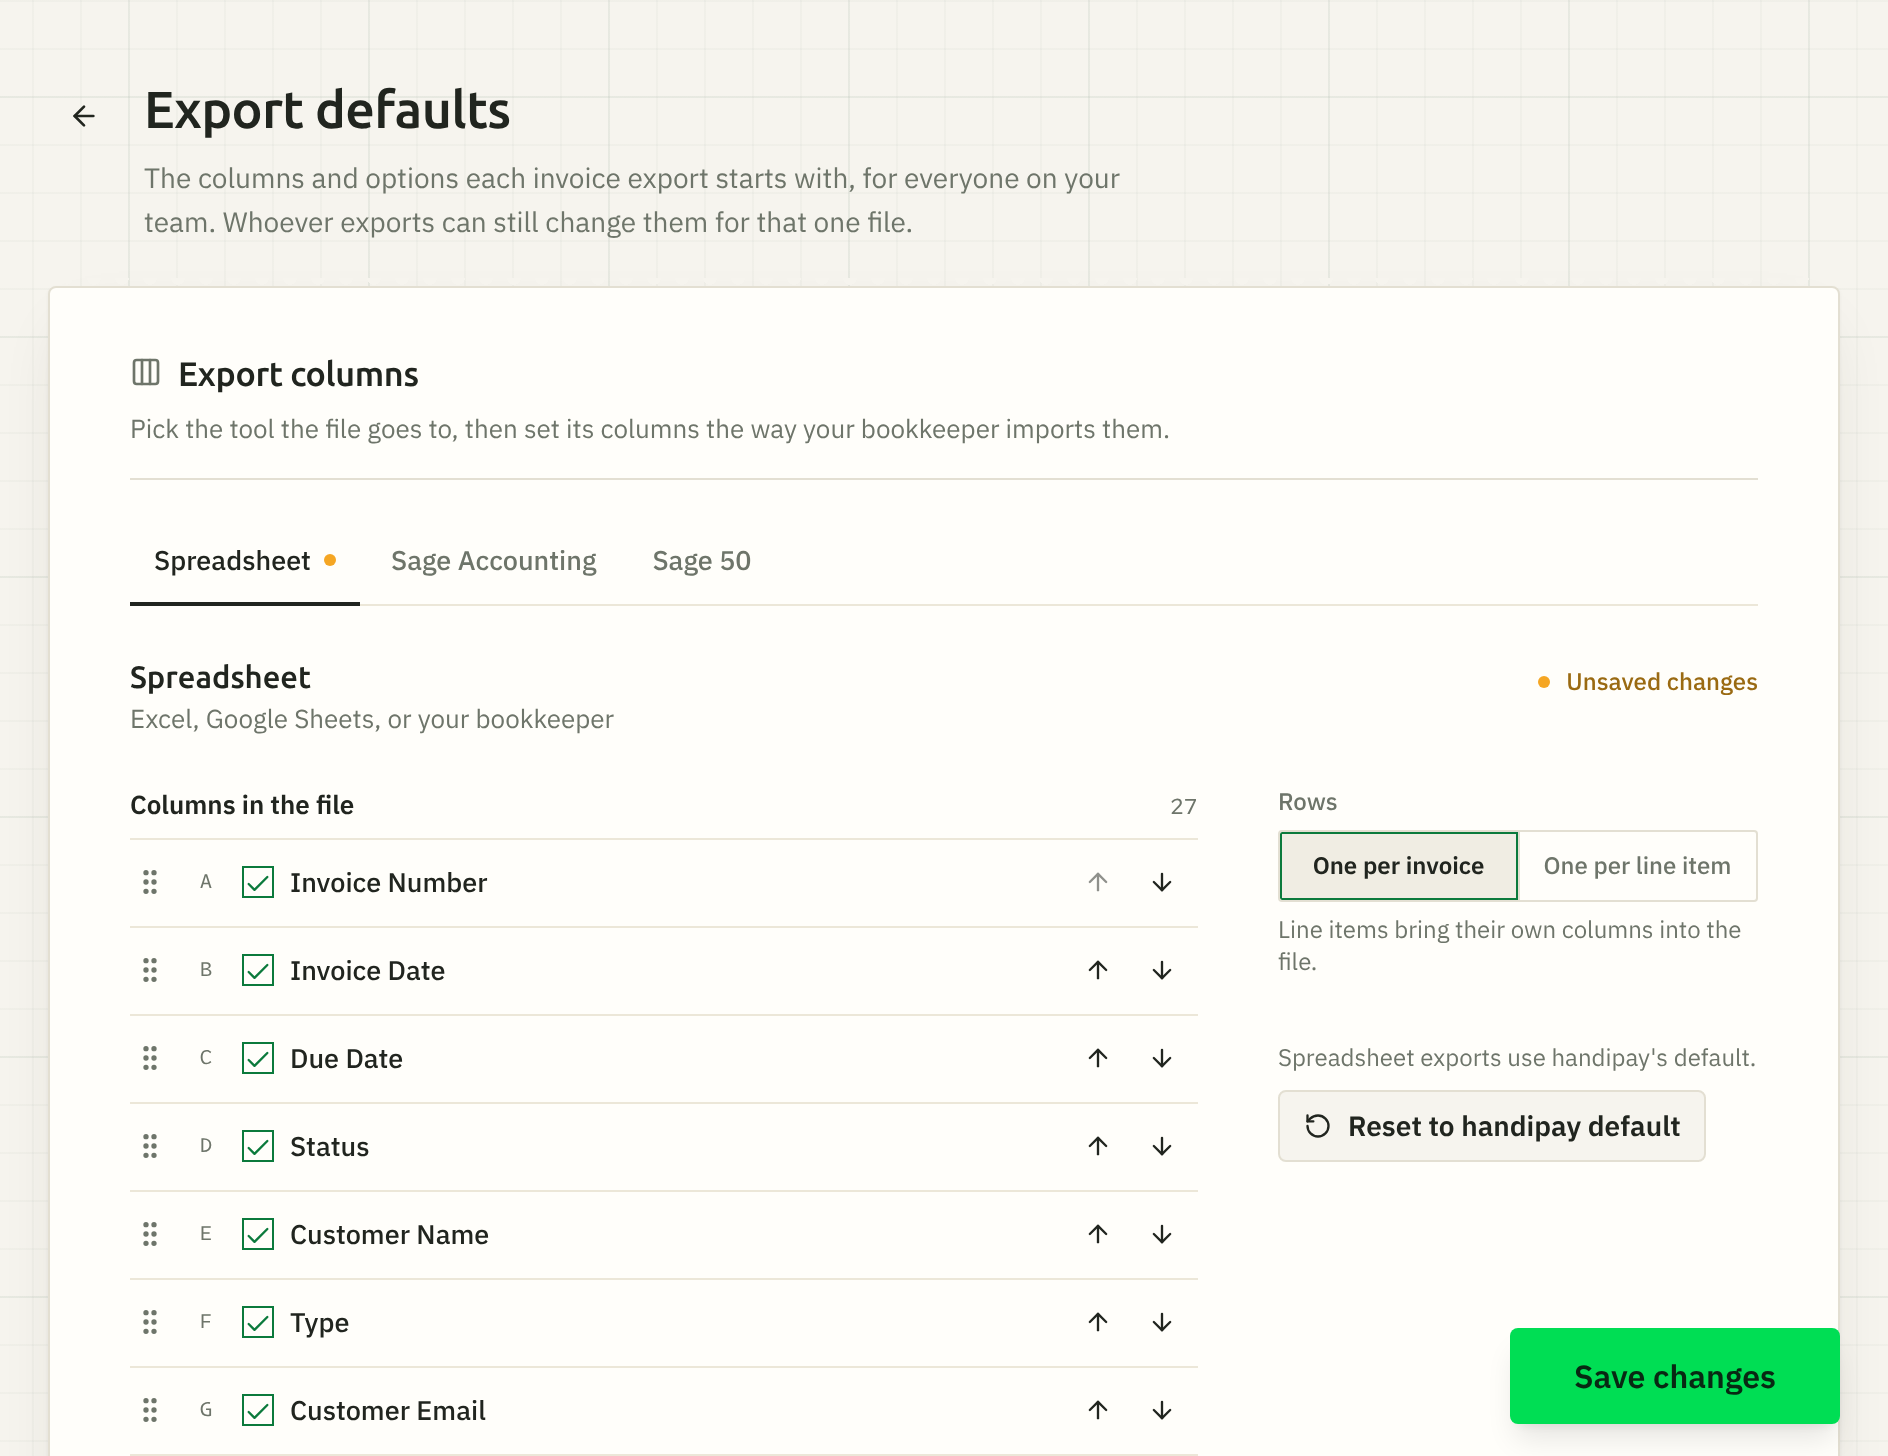Click the drag handle on Type row
This screenshot has width=1888, height=1456.
click(x=150, y=1322)
